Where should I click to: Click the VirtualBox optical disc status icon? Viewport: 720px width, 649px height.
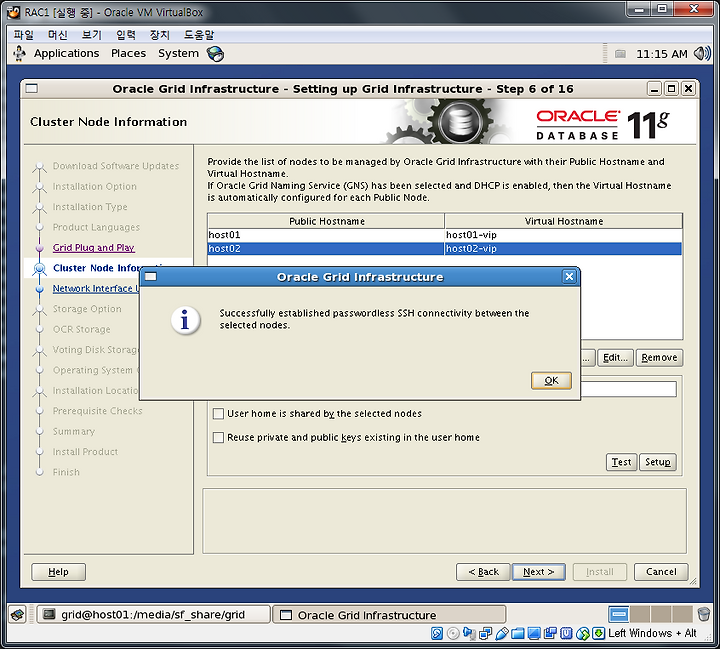[453, 633]
